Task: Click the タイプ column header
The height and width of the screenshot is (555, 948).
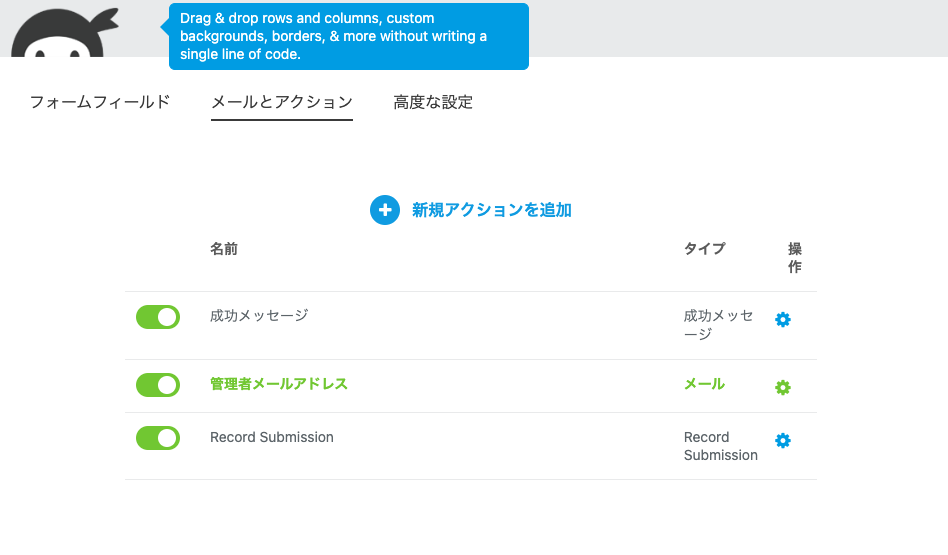Action: pos(705,249)
